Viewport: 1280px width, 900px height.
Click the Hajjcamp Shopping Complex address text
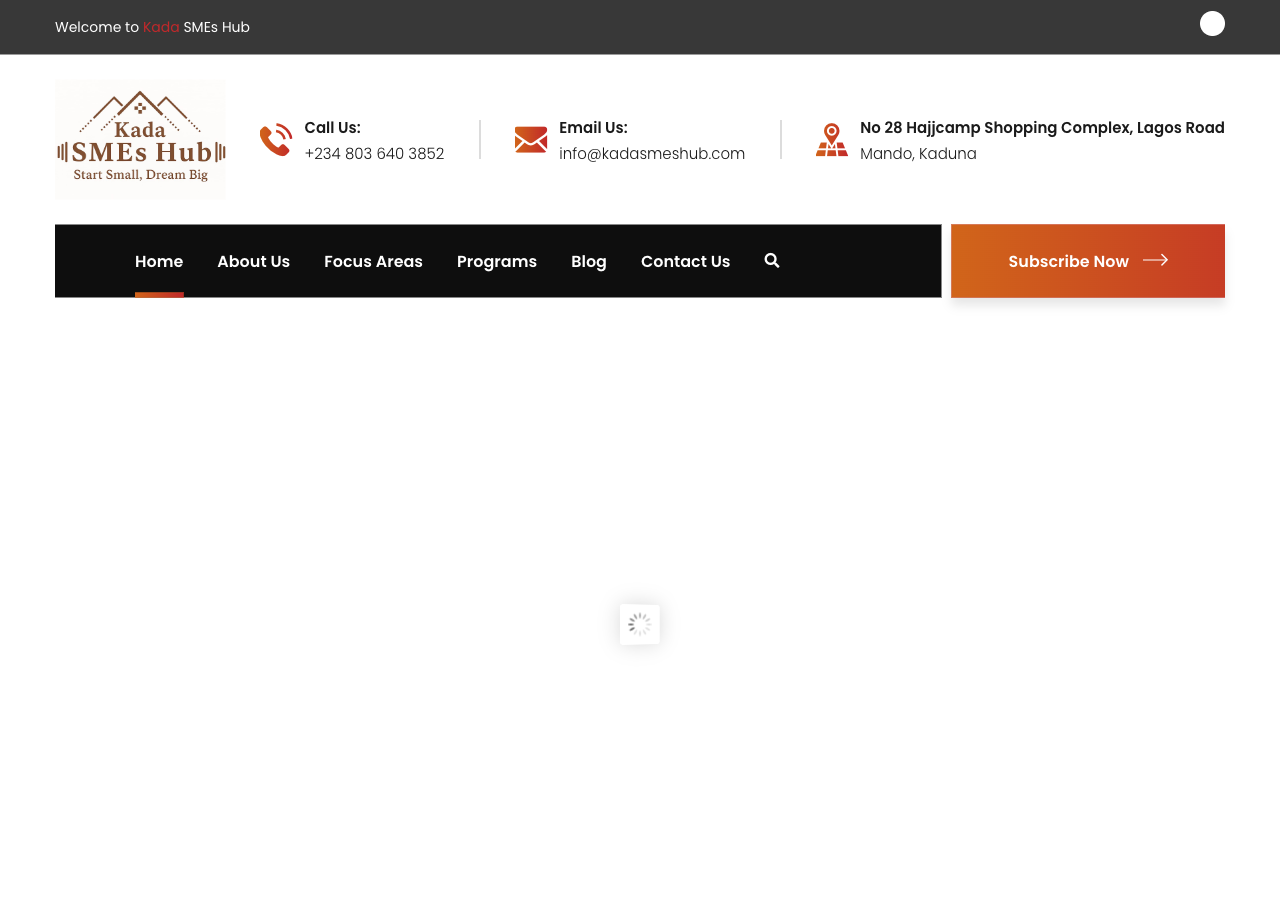(1042, 128)
